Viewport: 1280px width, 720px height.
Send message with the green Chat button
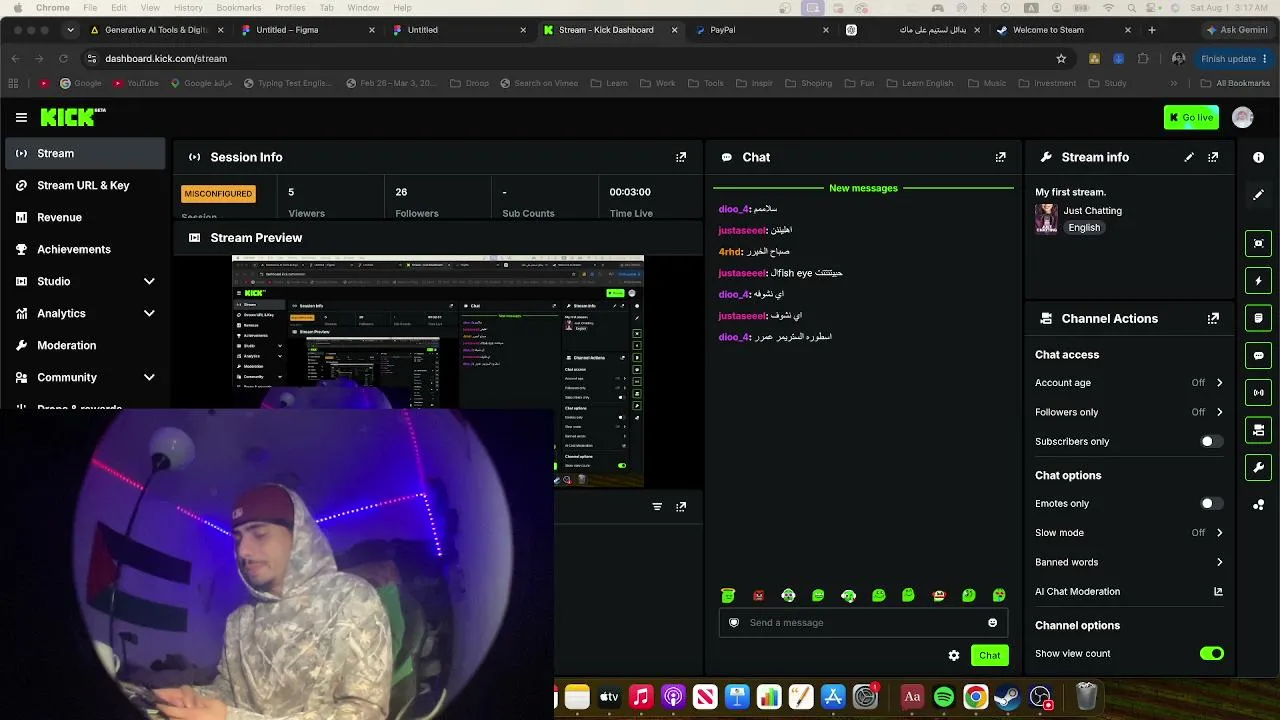(990, 655)
